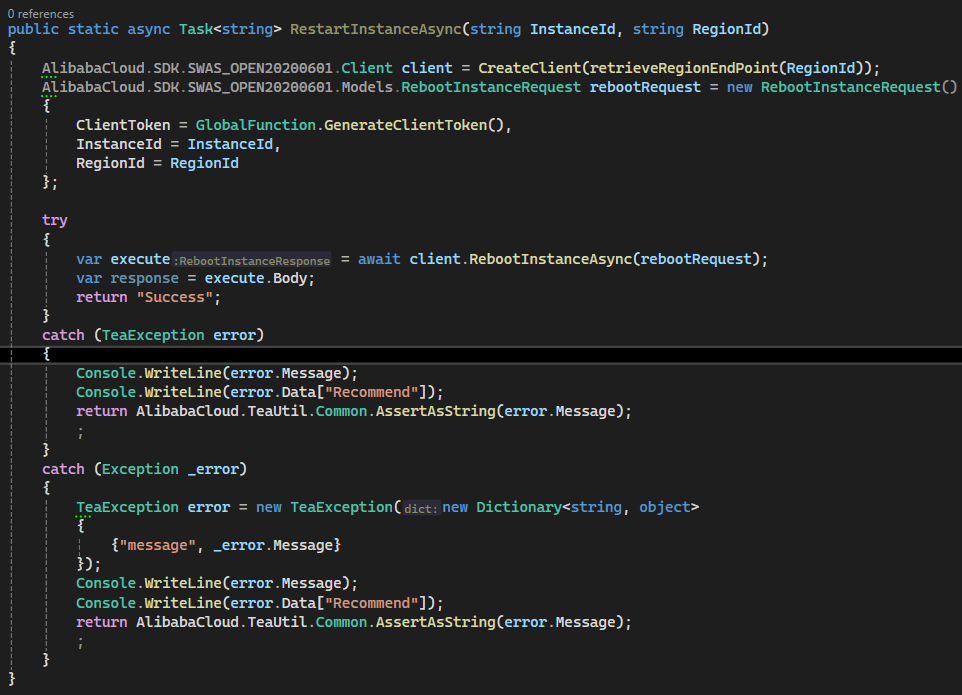This screenshot has width=962, height=695.
Task: Click AssertAsString in the first catch return
Action: click(436, 412)
